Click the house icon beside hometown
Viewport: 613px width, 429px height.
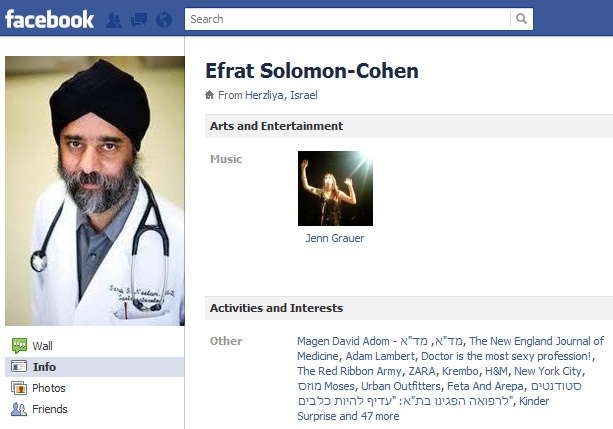(210, 95)
